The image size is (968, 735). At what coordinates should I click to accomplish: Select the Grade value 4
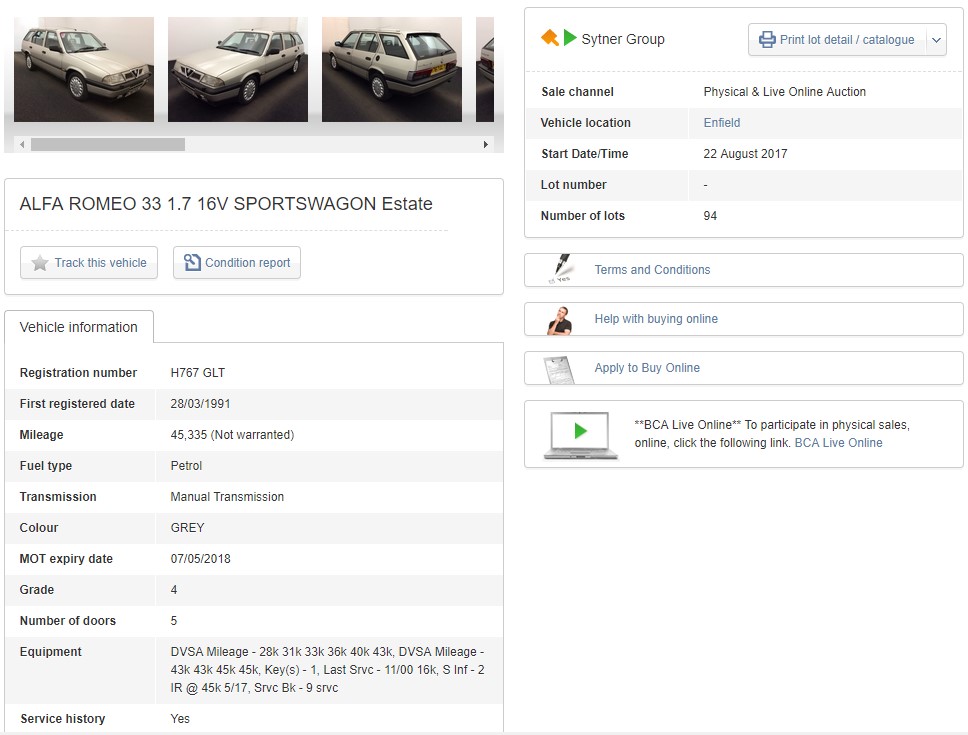(x=173, y=590)
